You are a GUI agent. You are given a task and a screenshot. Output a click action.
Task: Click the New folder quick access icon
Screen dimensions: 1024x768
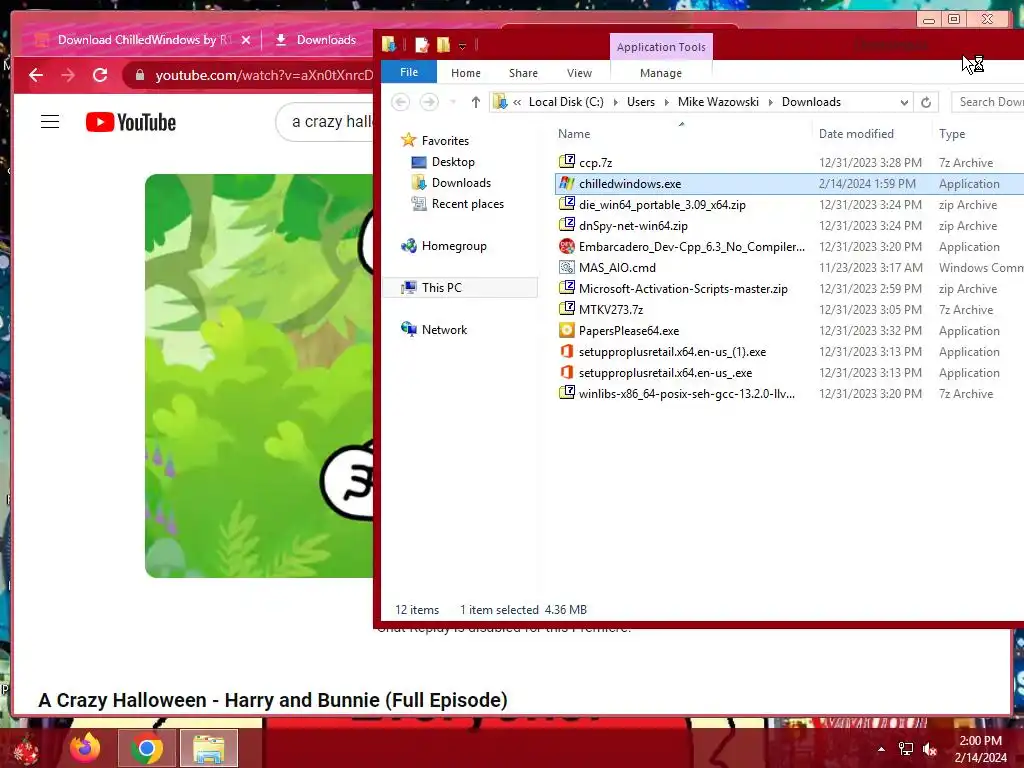click(443, 44)
